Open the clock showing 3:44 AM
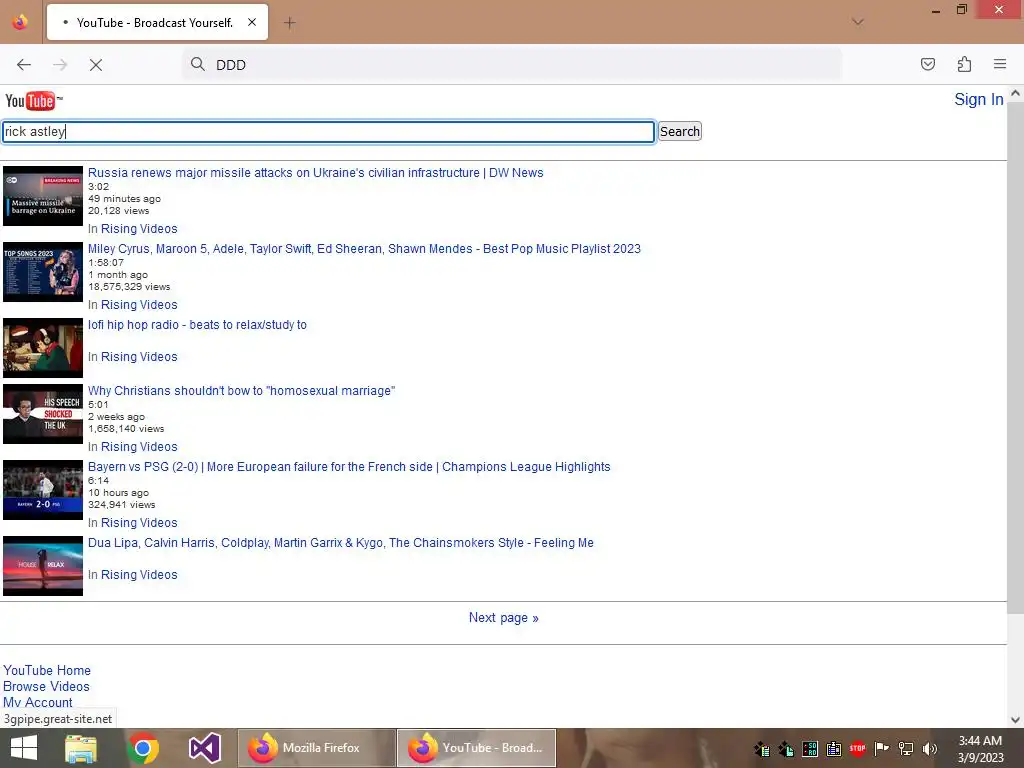 [980, 749]
